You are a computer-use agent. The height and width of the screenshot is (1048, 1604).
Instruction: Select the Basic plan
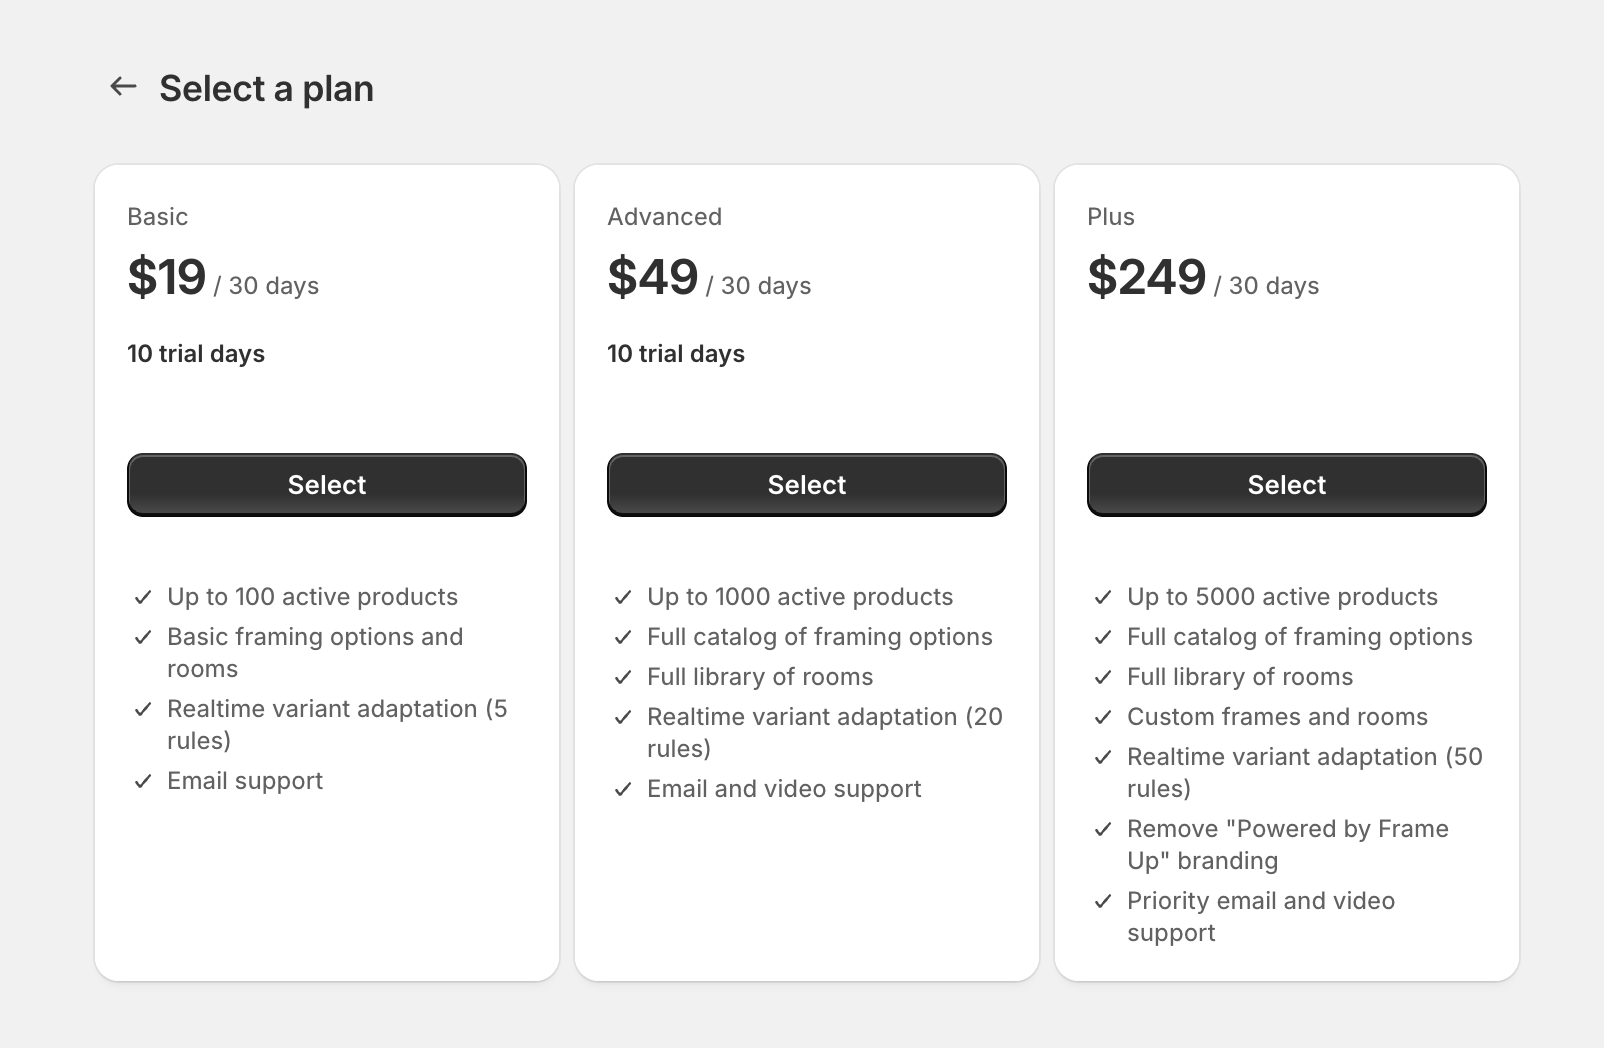point(327,485)
